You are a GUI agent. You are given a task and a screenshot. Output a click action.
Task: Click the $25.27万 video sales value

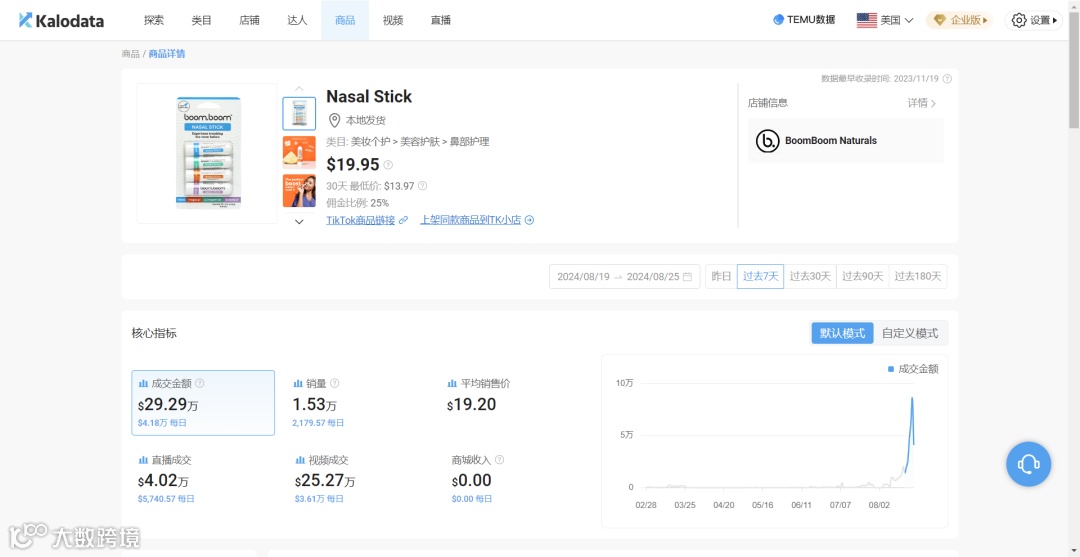click(325, 481)
